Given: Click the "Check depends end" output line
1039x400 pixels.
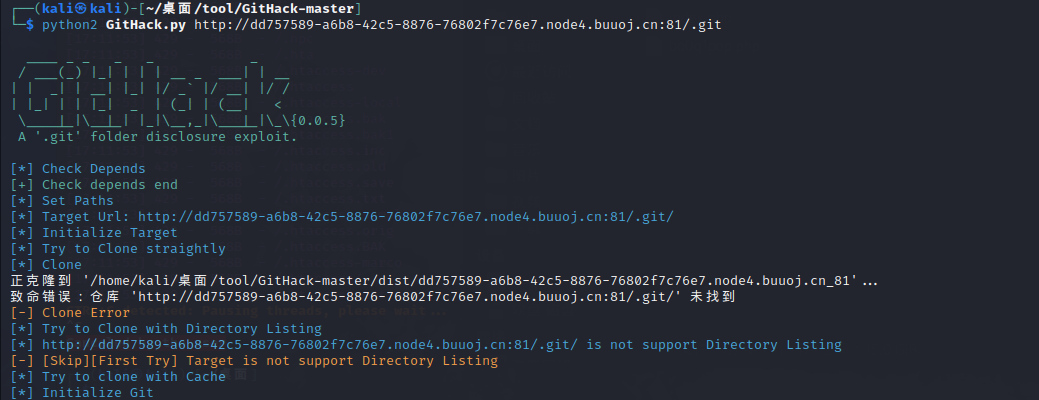Looking at the screenshot, I should (x=109, y=184).
